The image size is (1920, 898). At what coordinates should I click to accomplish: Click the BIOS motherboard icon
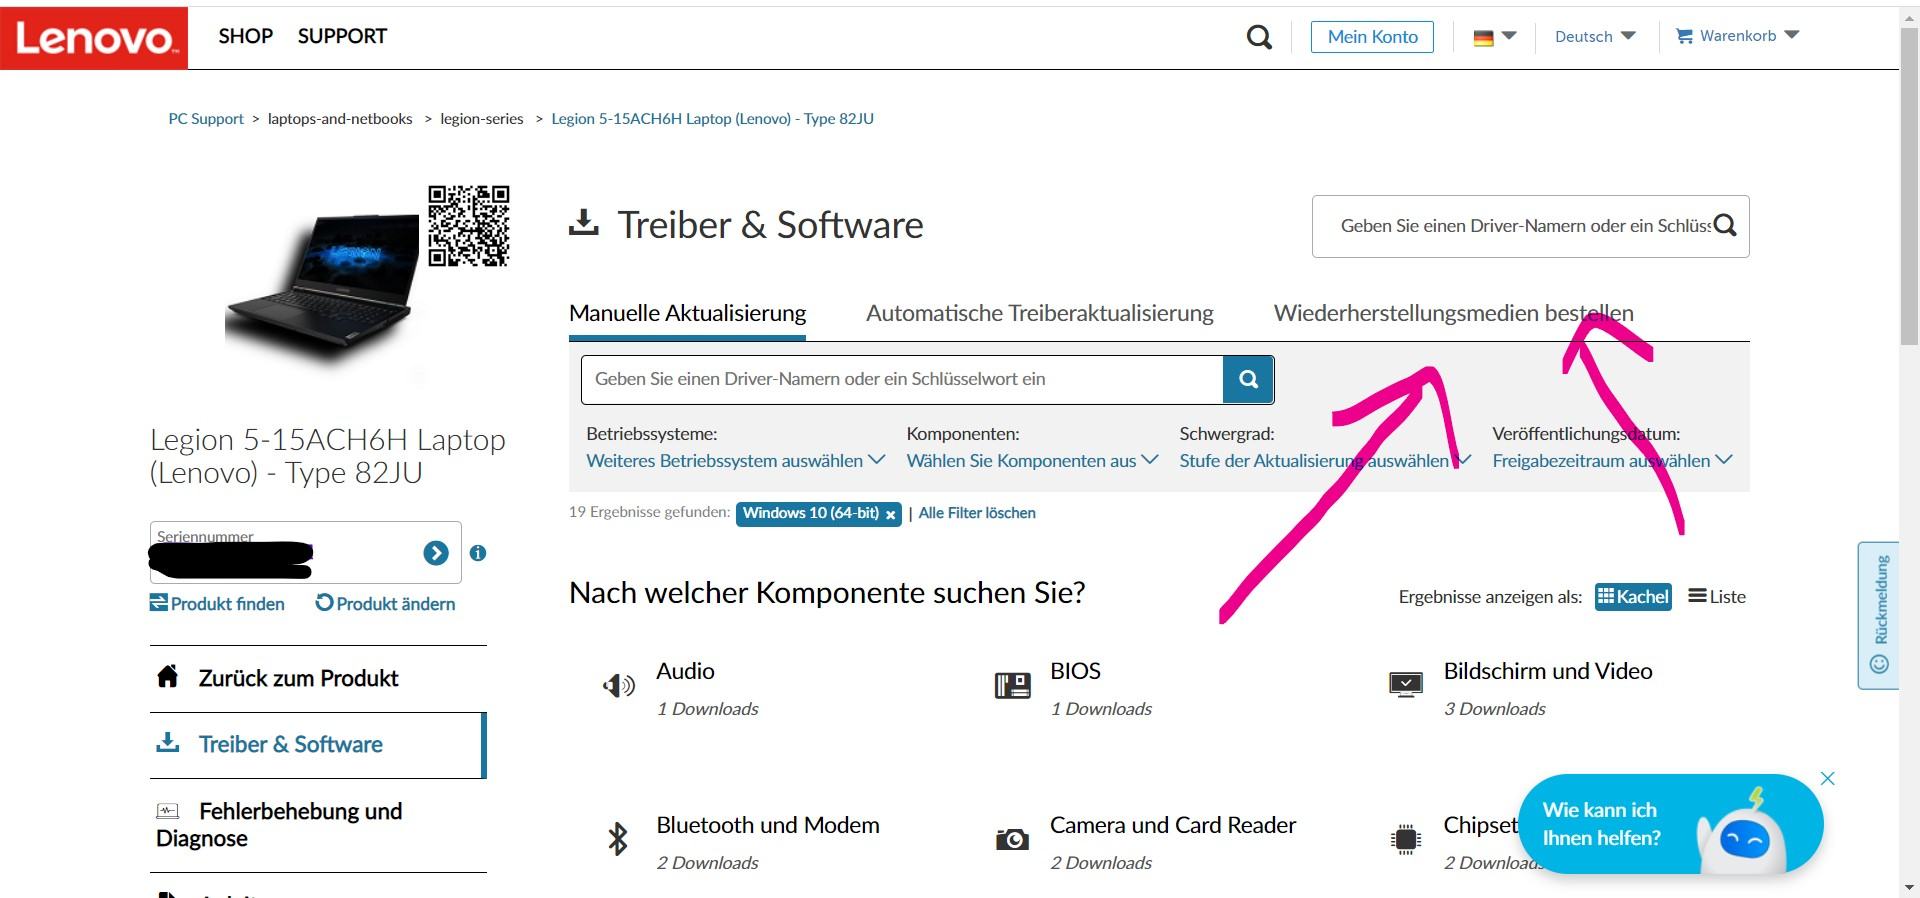pyautogui.click(x=1012, y=685)
